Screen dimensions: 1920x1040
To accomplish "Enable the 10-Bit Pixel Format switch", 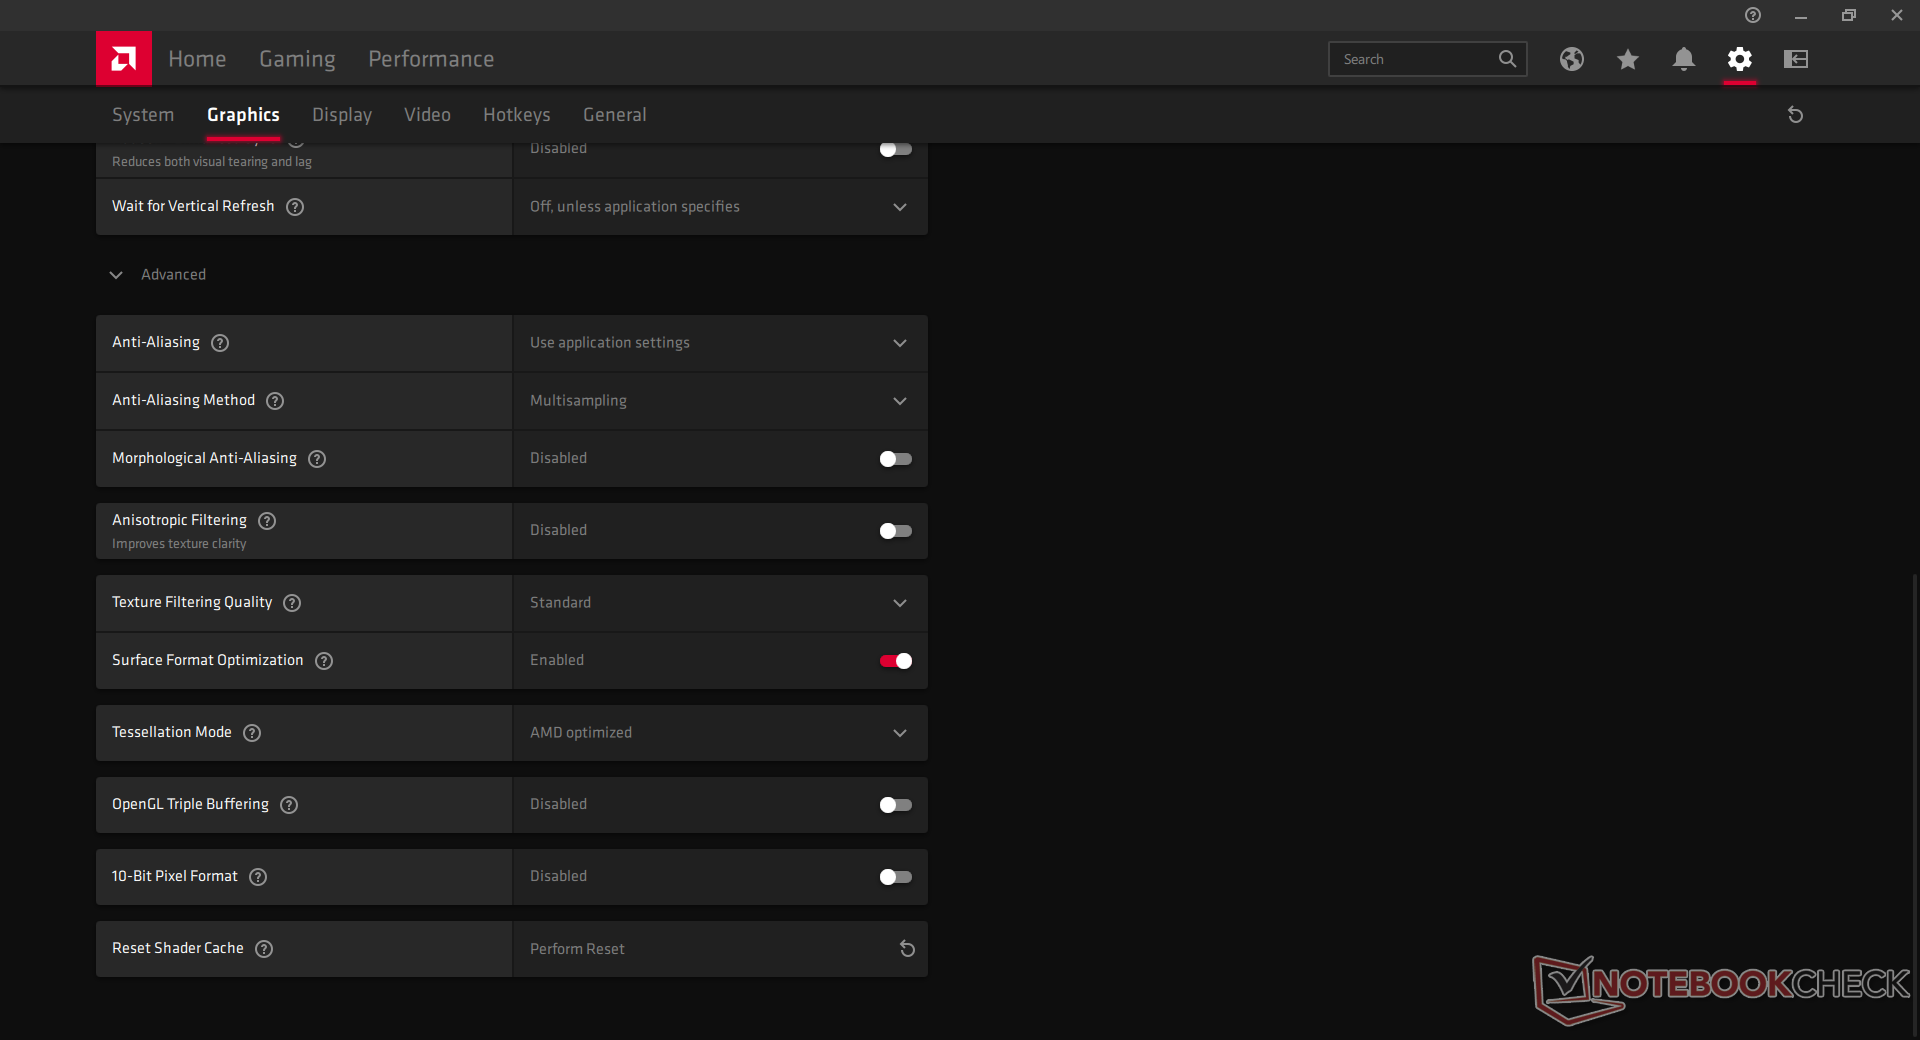I will pos(895,877).
